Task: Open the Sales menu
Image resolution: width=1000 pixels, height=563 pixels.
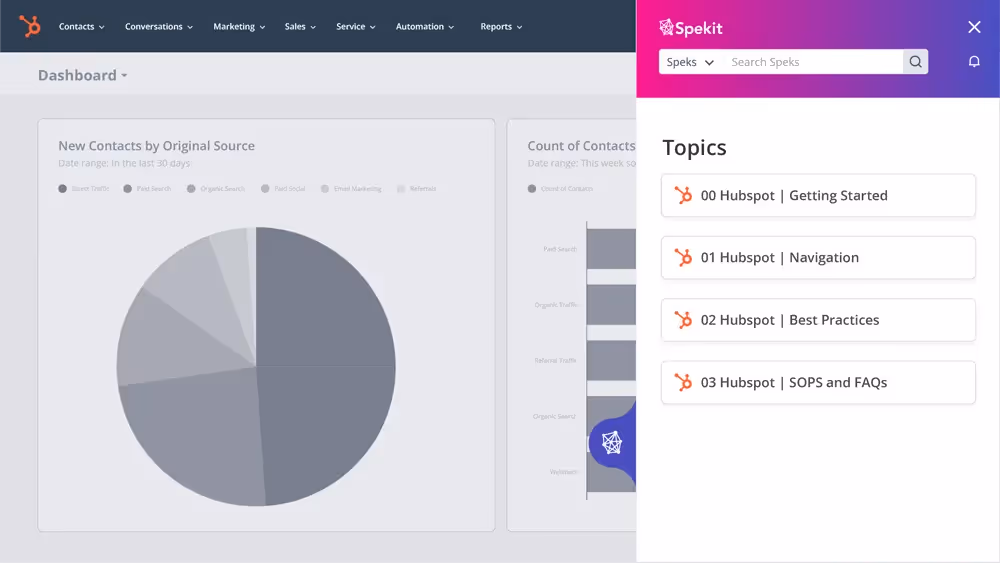Action: click(300, 27)
